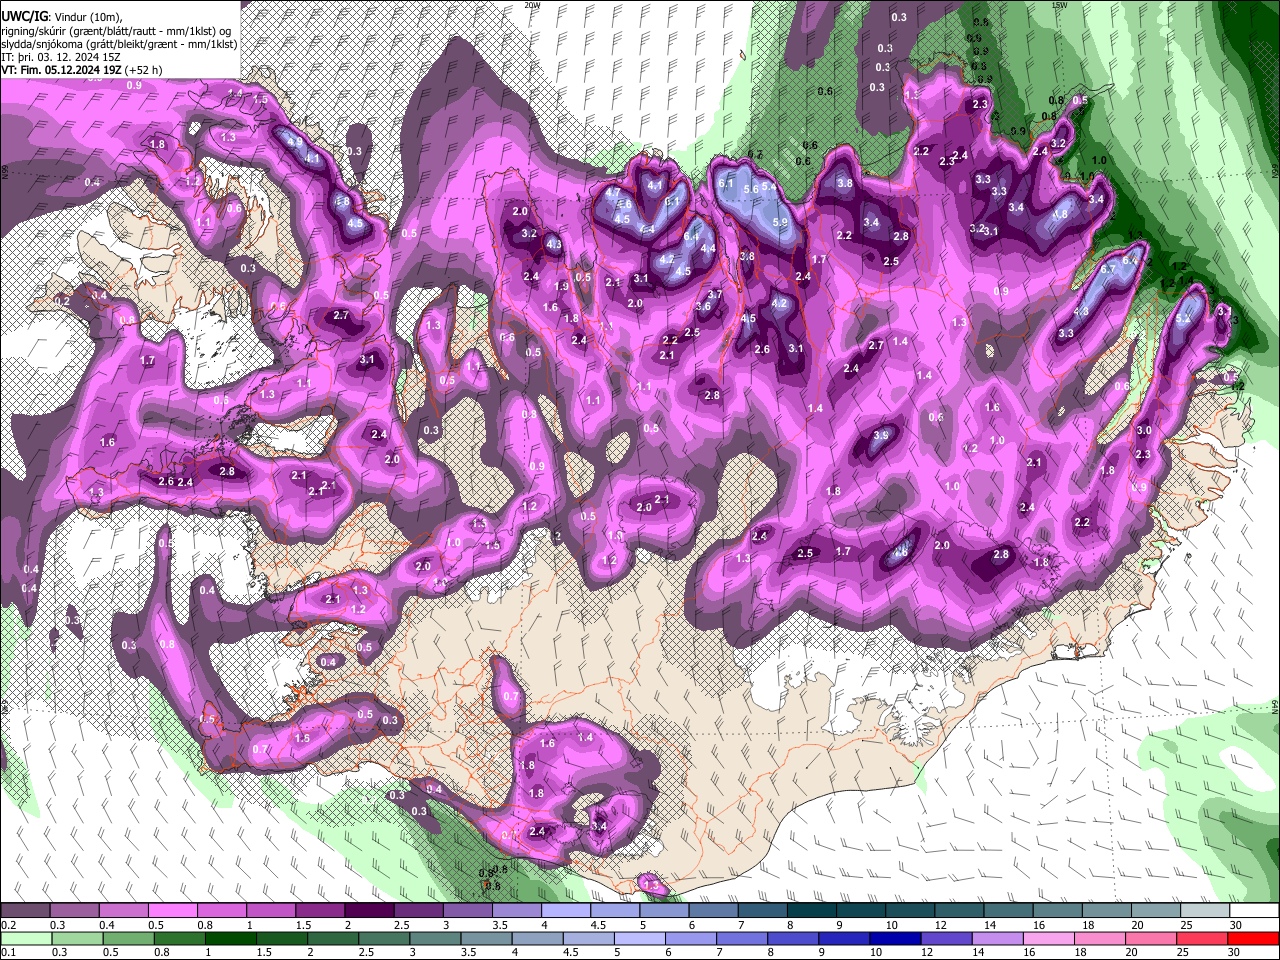Click the slydda/snjókoma legend description line
Screen dimensions: 1280x960
pos(119,44)
